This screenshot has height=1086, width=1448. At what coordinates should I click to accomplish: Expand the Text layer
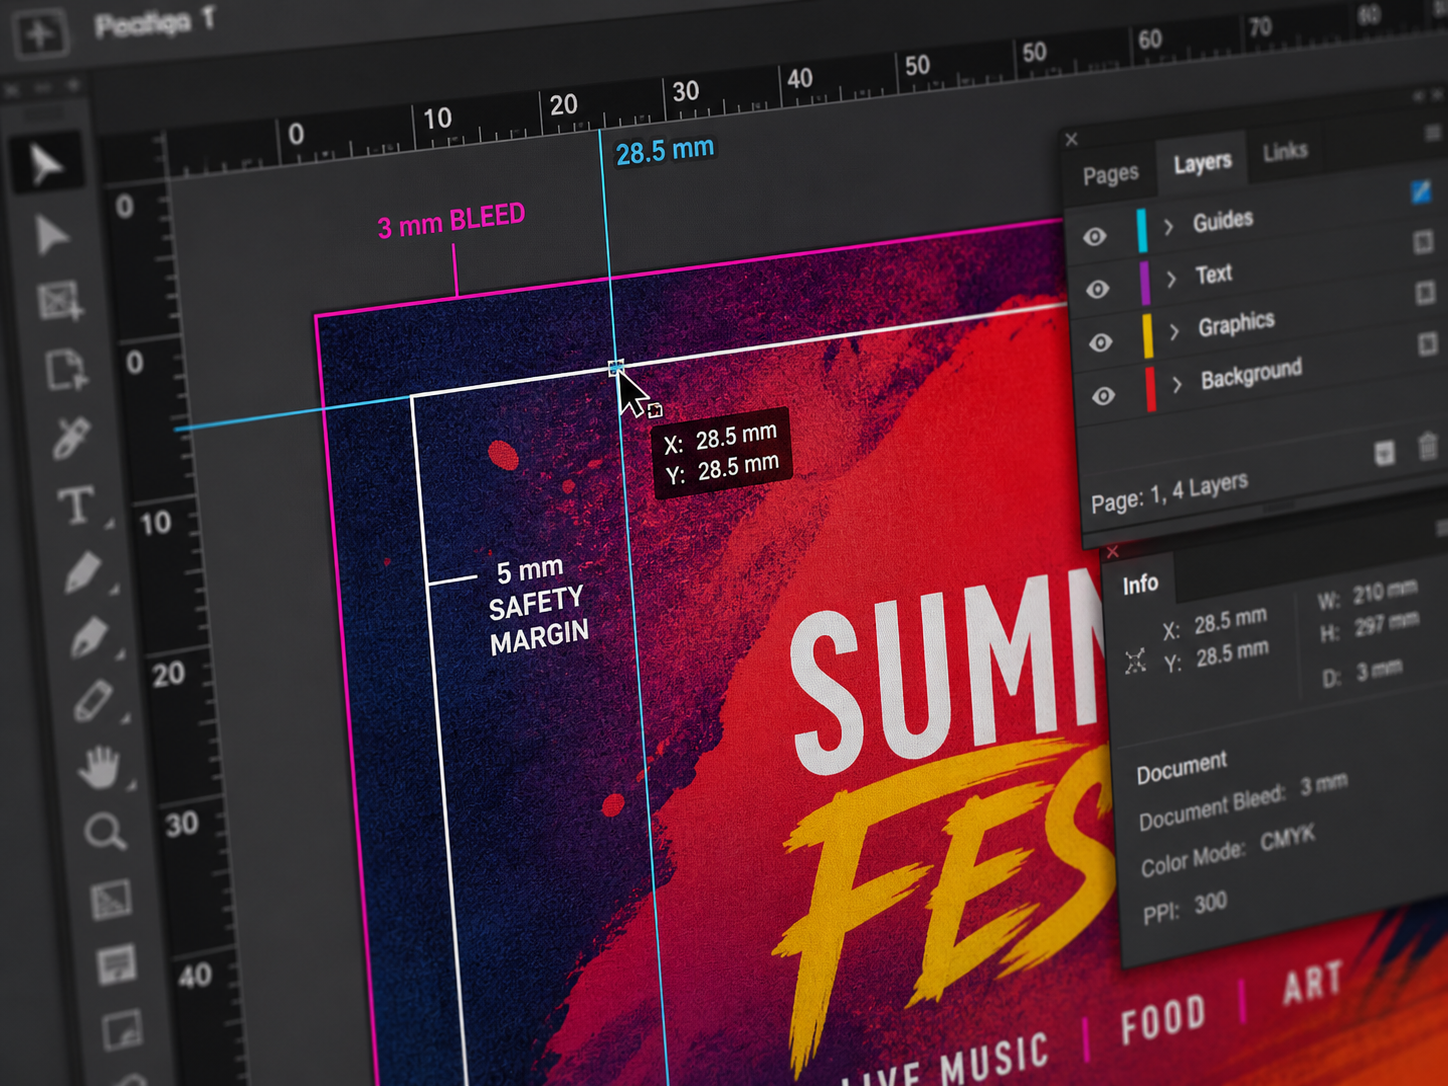[x=1171, y=280]
